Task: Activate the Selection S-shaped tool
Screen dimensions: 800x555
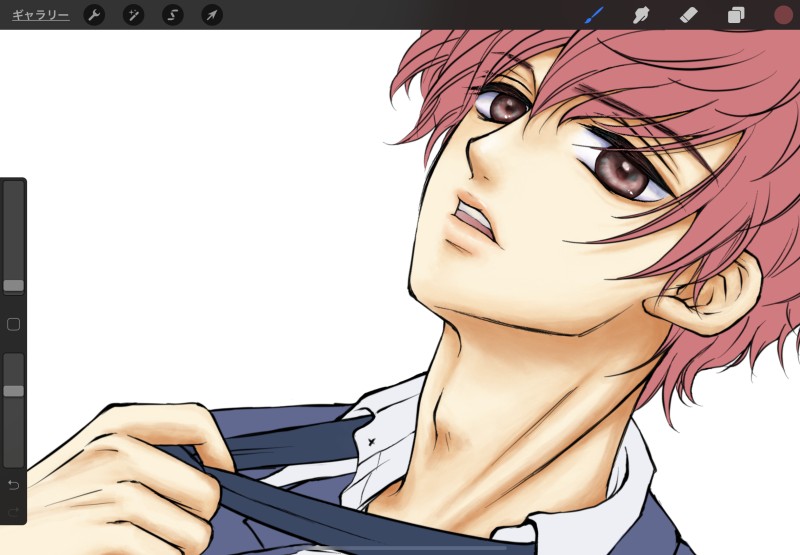Action: click(x=172, y=15)
